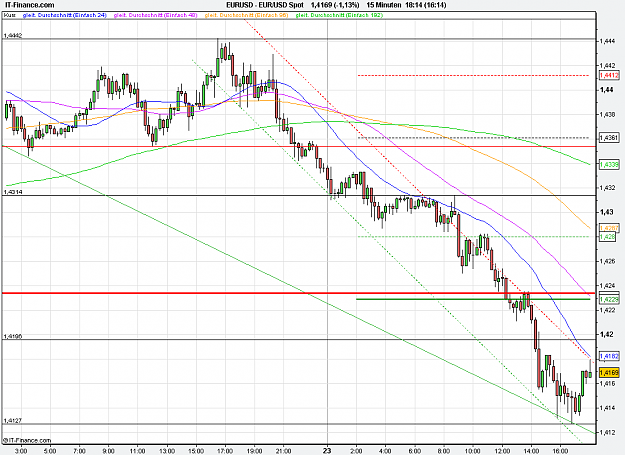Click the day 23 marker on time axis

click(327, 451)
